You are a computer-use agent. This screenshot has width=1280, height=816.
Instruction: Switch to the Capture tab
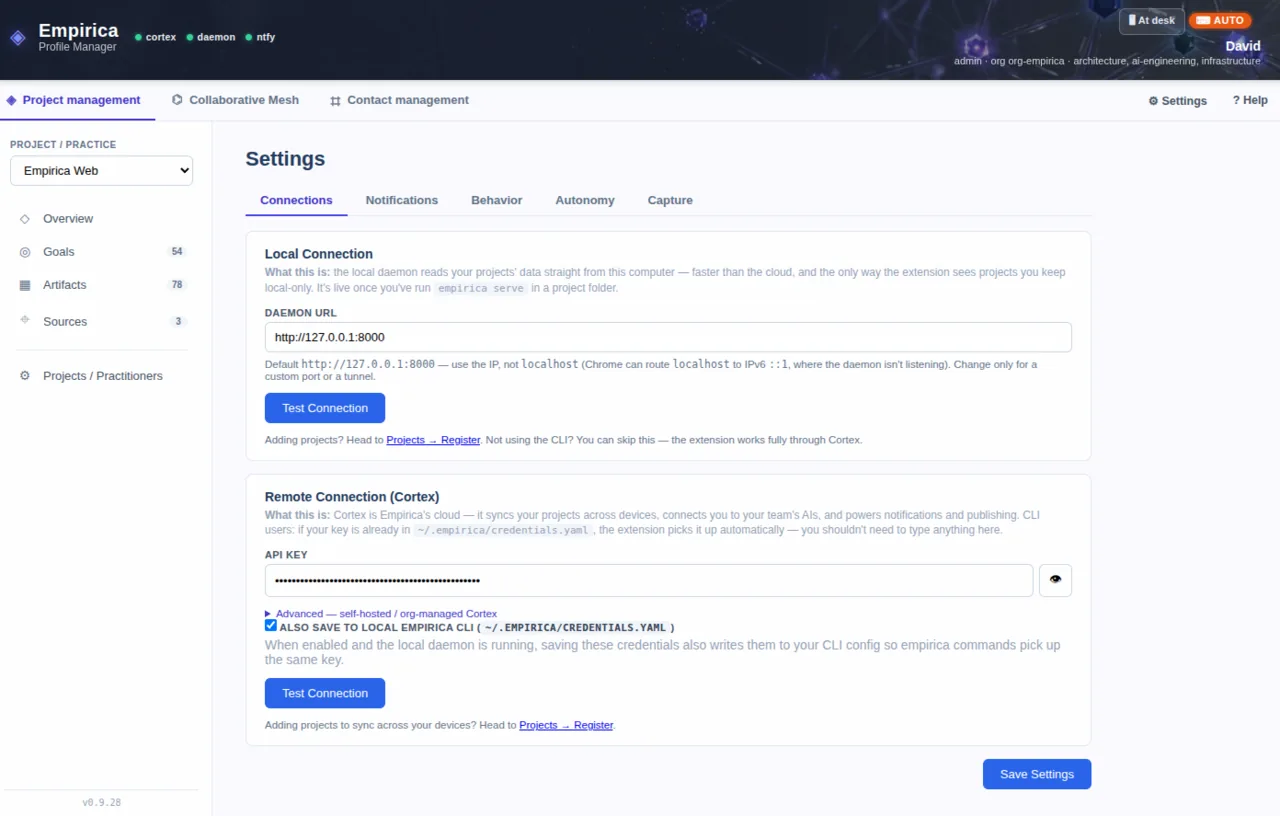point(670,200)
